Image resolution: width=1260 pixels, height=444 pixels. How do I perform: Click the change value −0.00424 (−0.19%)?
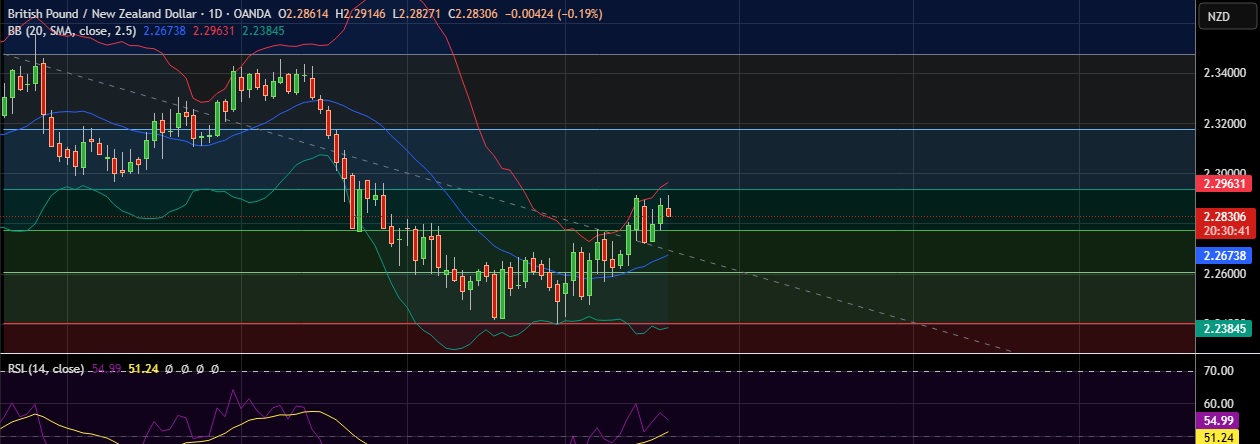click(553, 13)
